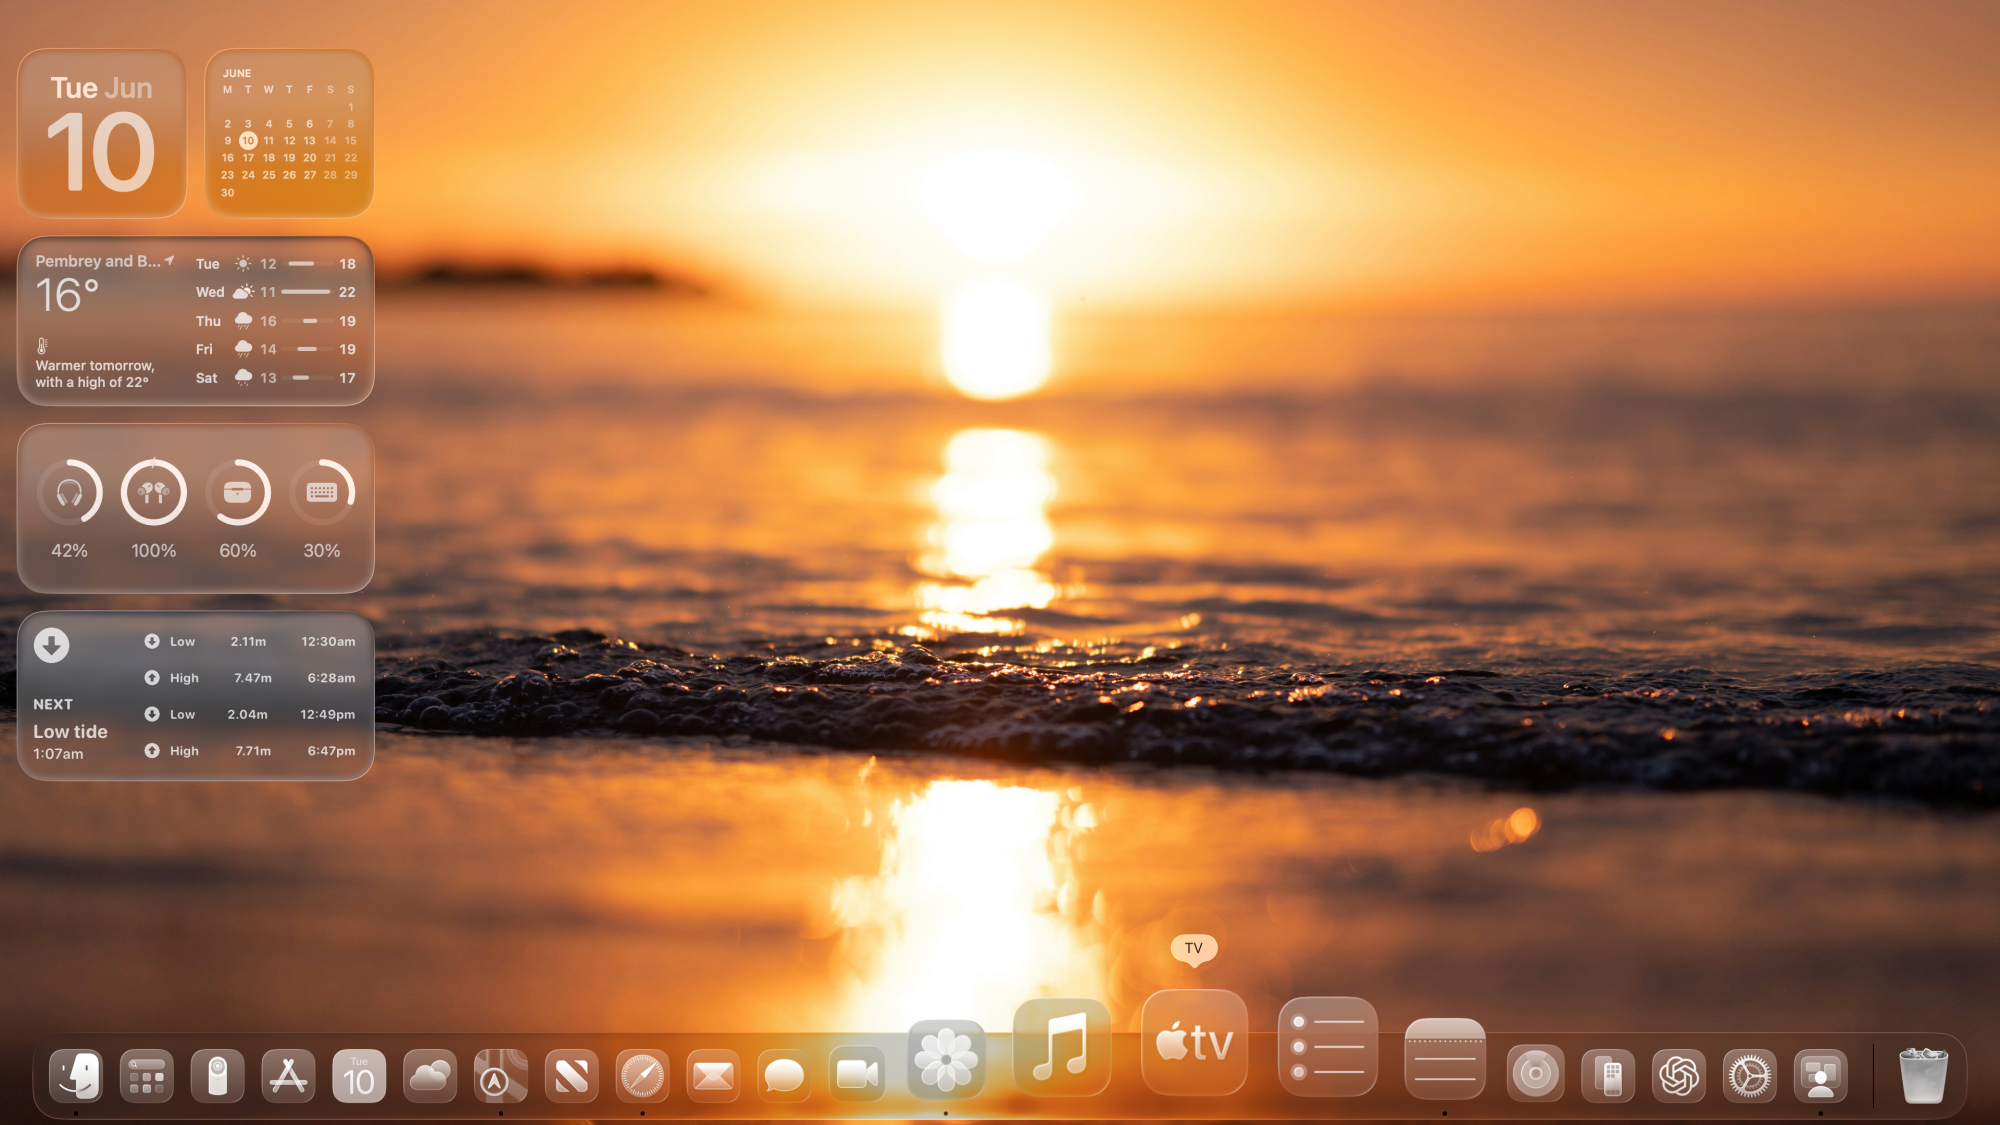Open the Pembrey weather forecast widget
Image resolution: width=2000 pixels, height=1125 pixels.
tap(195, 321)
